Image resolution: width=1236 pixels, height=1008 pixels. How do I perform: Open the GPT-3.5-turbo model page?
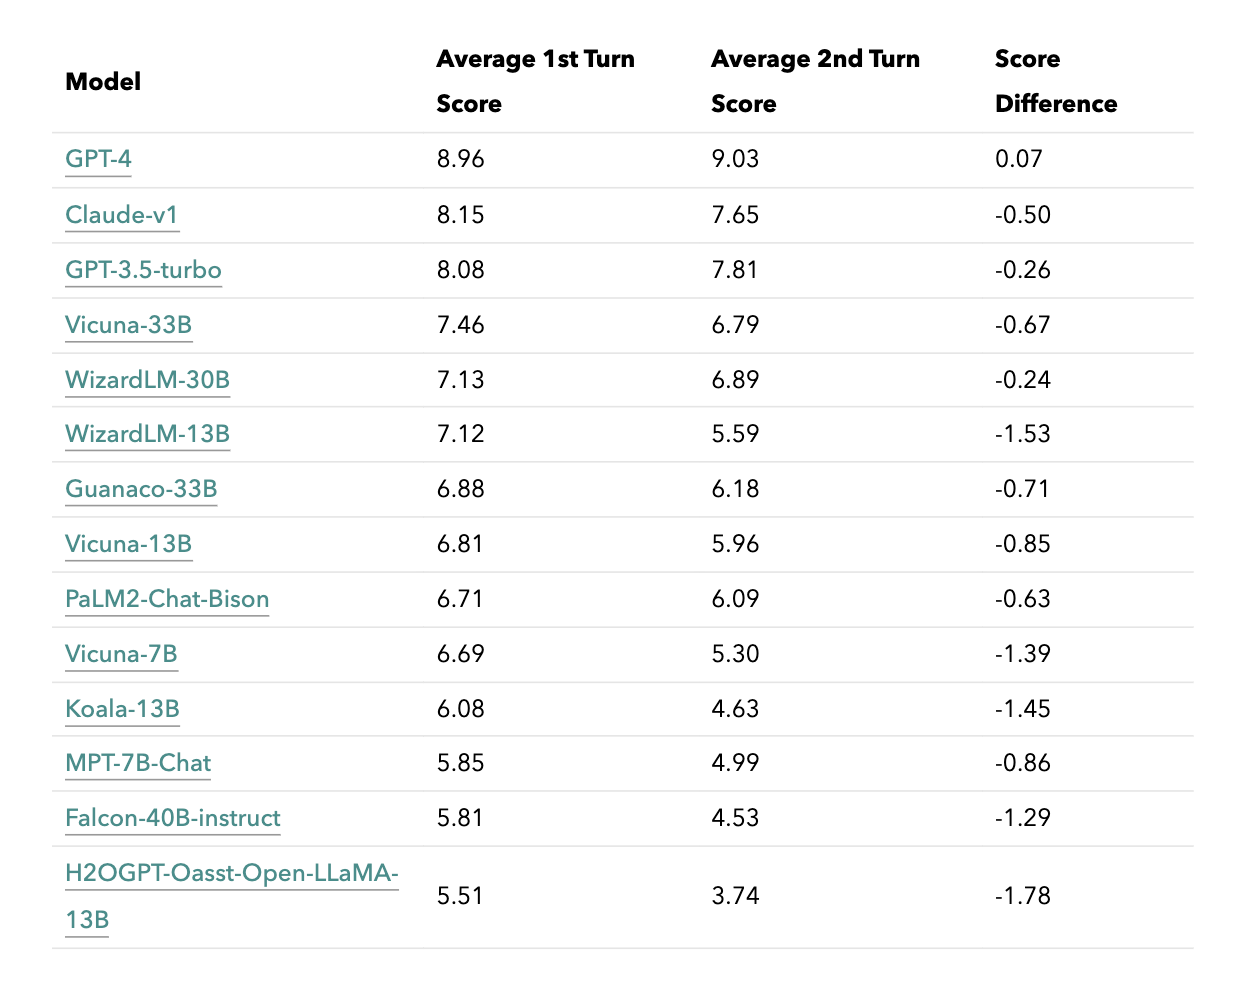click(143, 270)
